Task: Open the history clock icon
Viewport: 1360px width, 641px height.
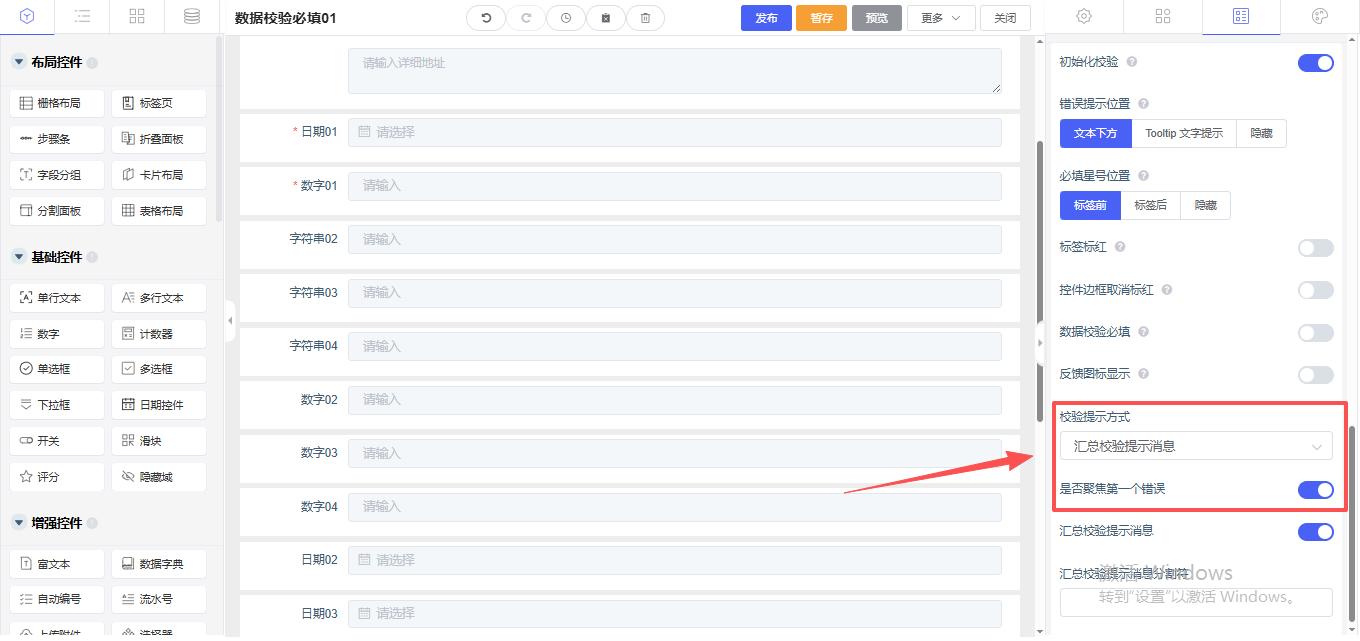Action: [566, 18]
